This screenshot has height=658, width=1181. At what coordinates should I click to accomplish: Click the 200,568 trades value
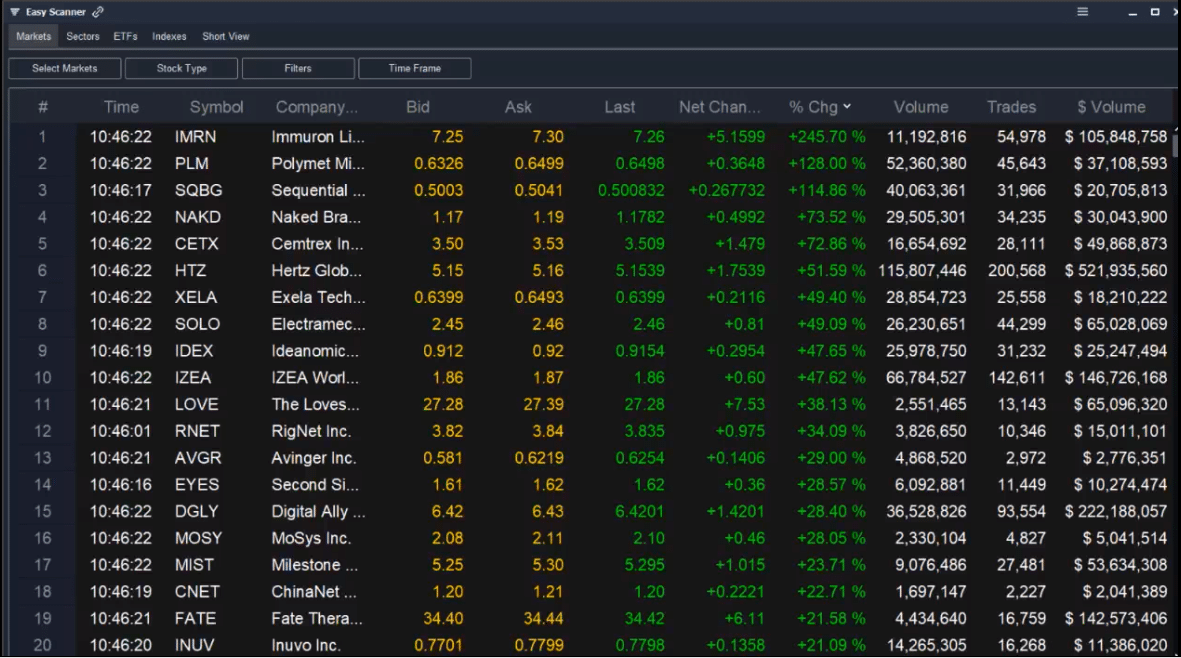click(1016, 270)
